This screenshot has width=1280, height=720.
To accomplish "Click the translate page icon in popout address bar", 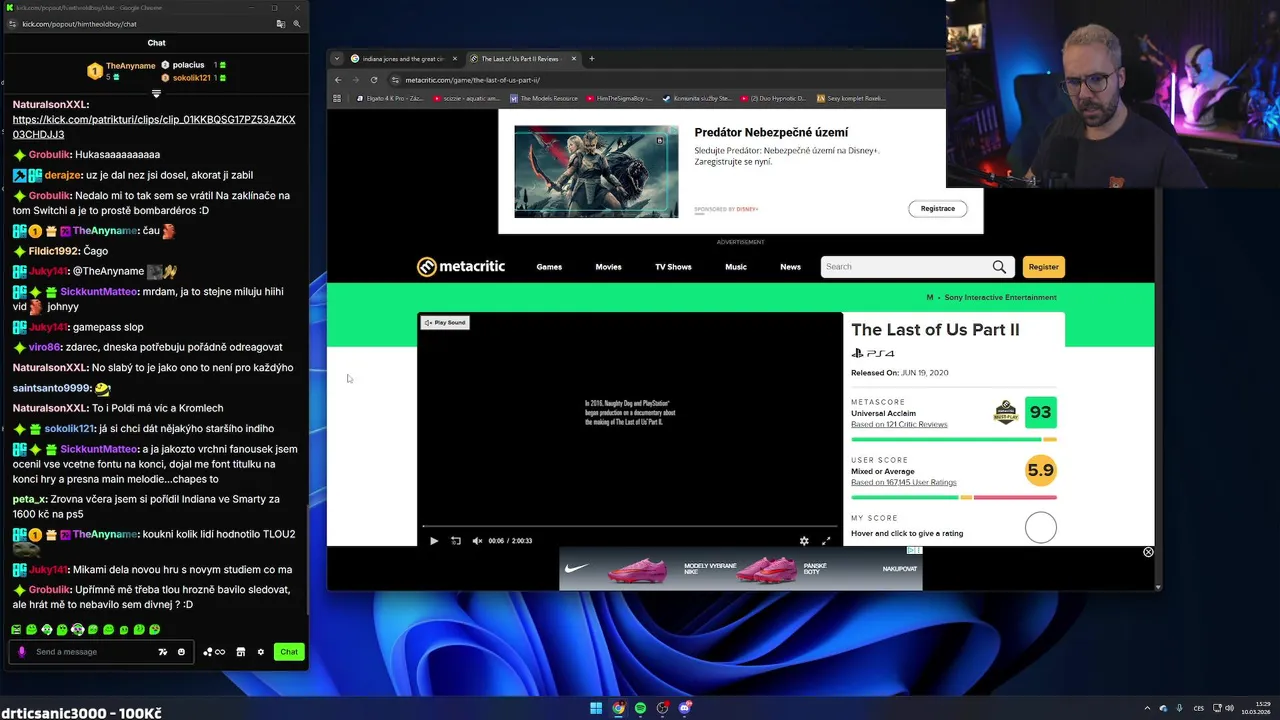I will (x=281, y=24).
